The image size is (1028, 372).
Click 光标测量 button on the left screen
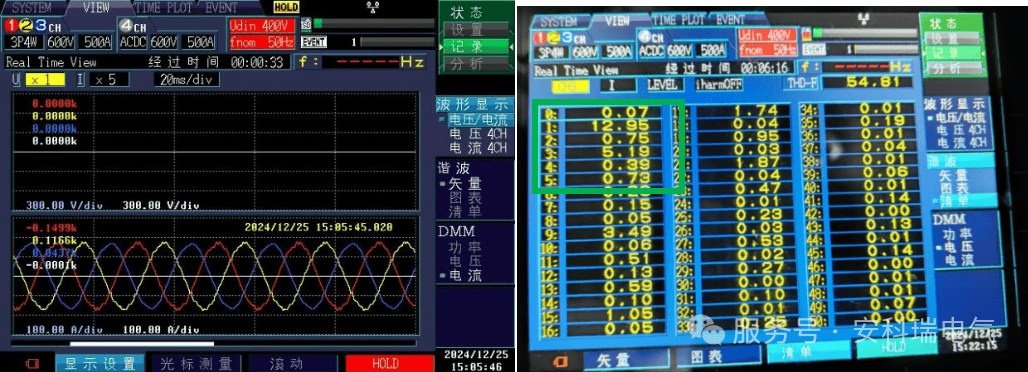click(197, 363)
